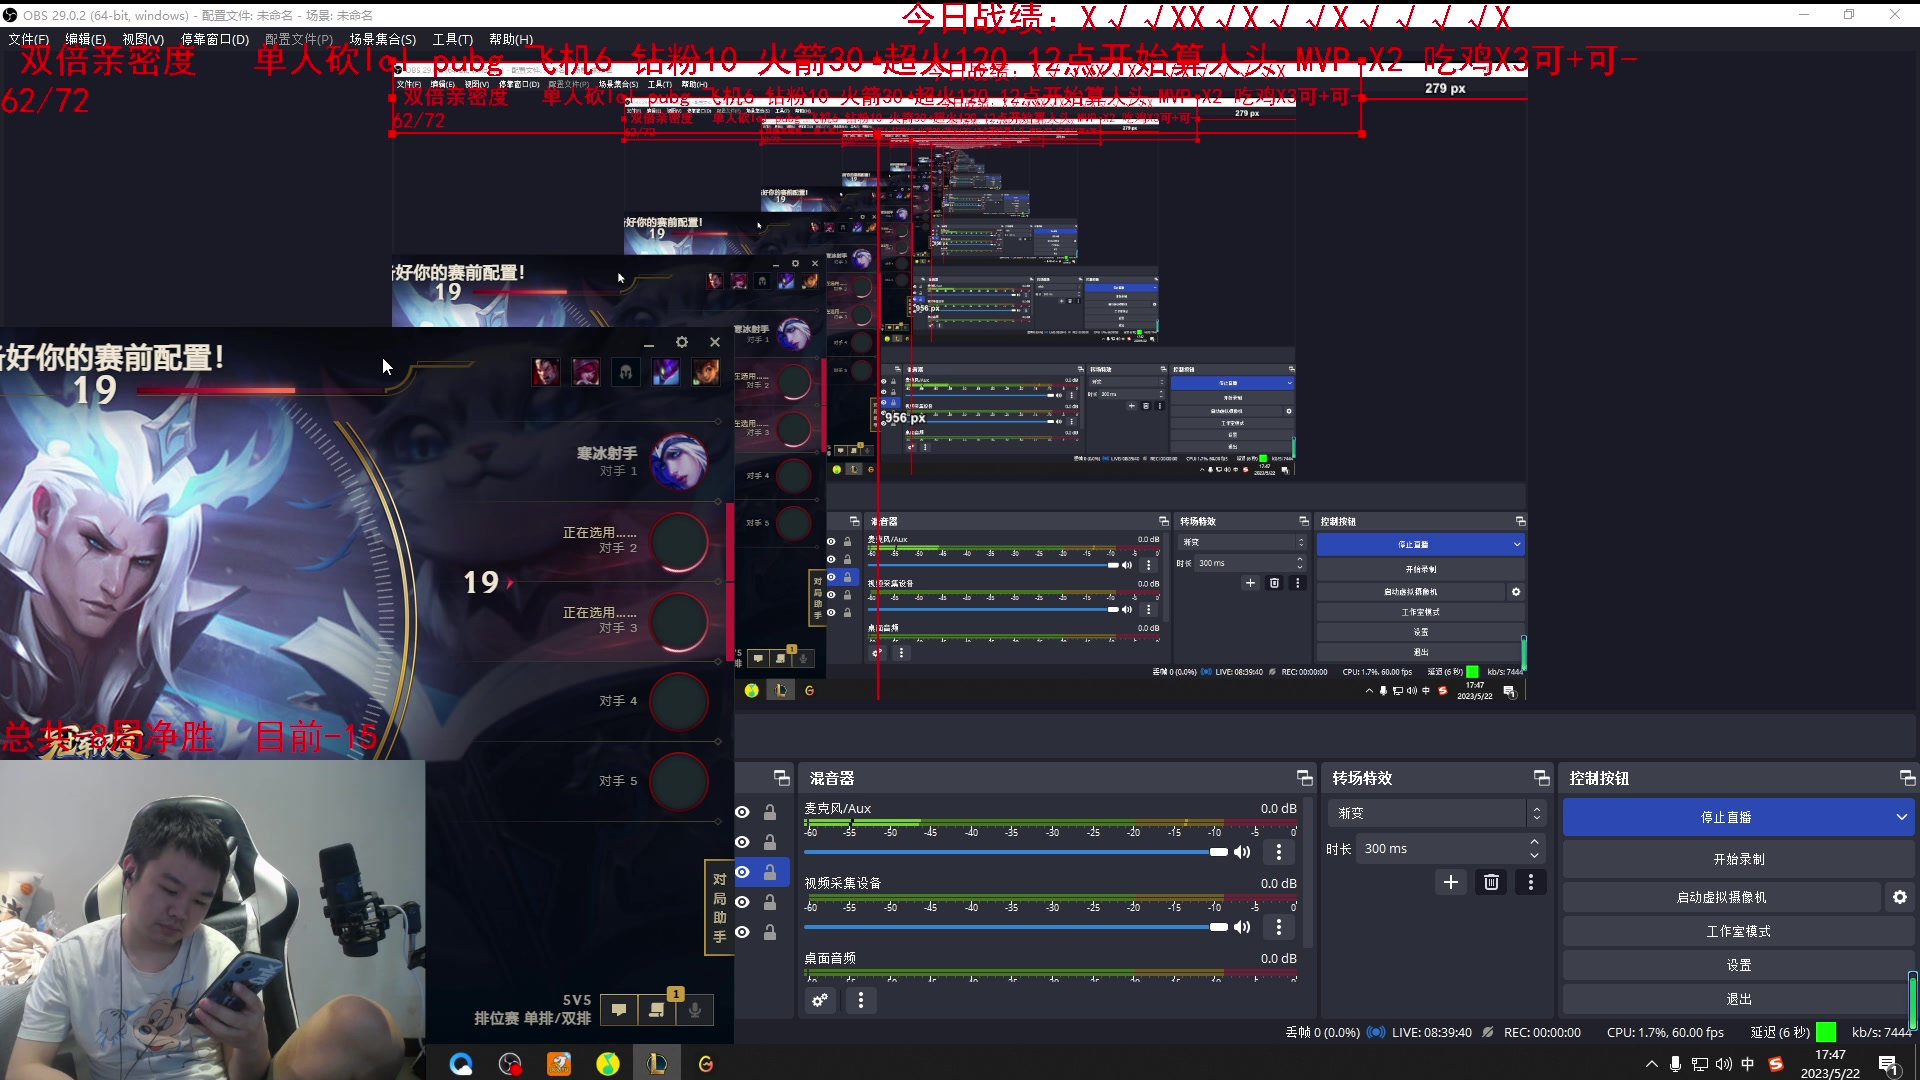Open the 工具(T) menu
Screen dimensions: 1920x1080
[x=453, y=39]
